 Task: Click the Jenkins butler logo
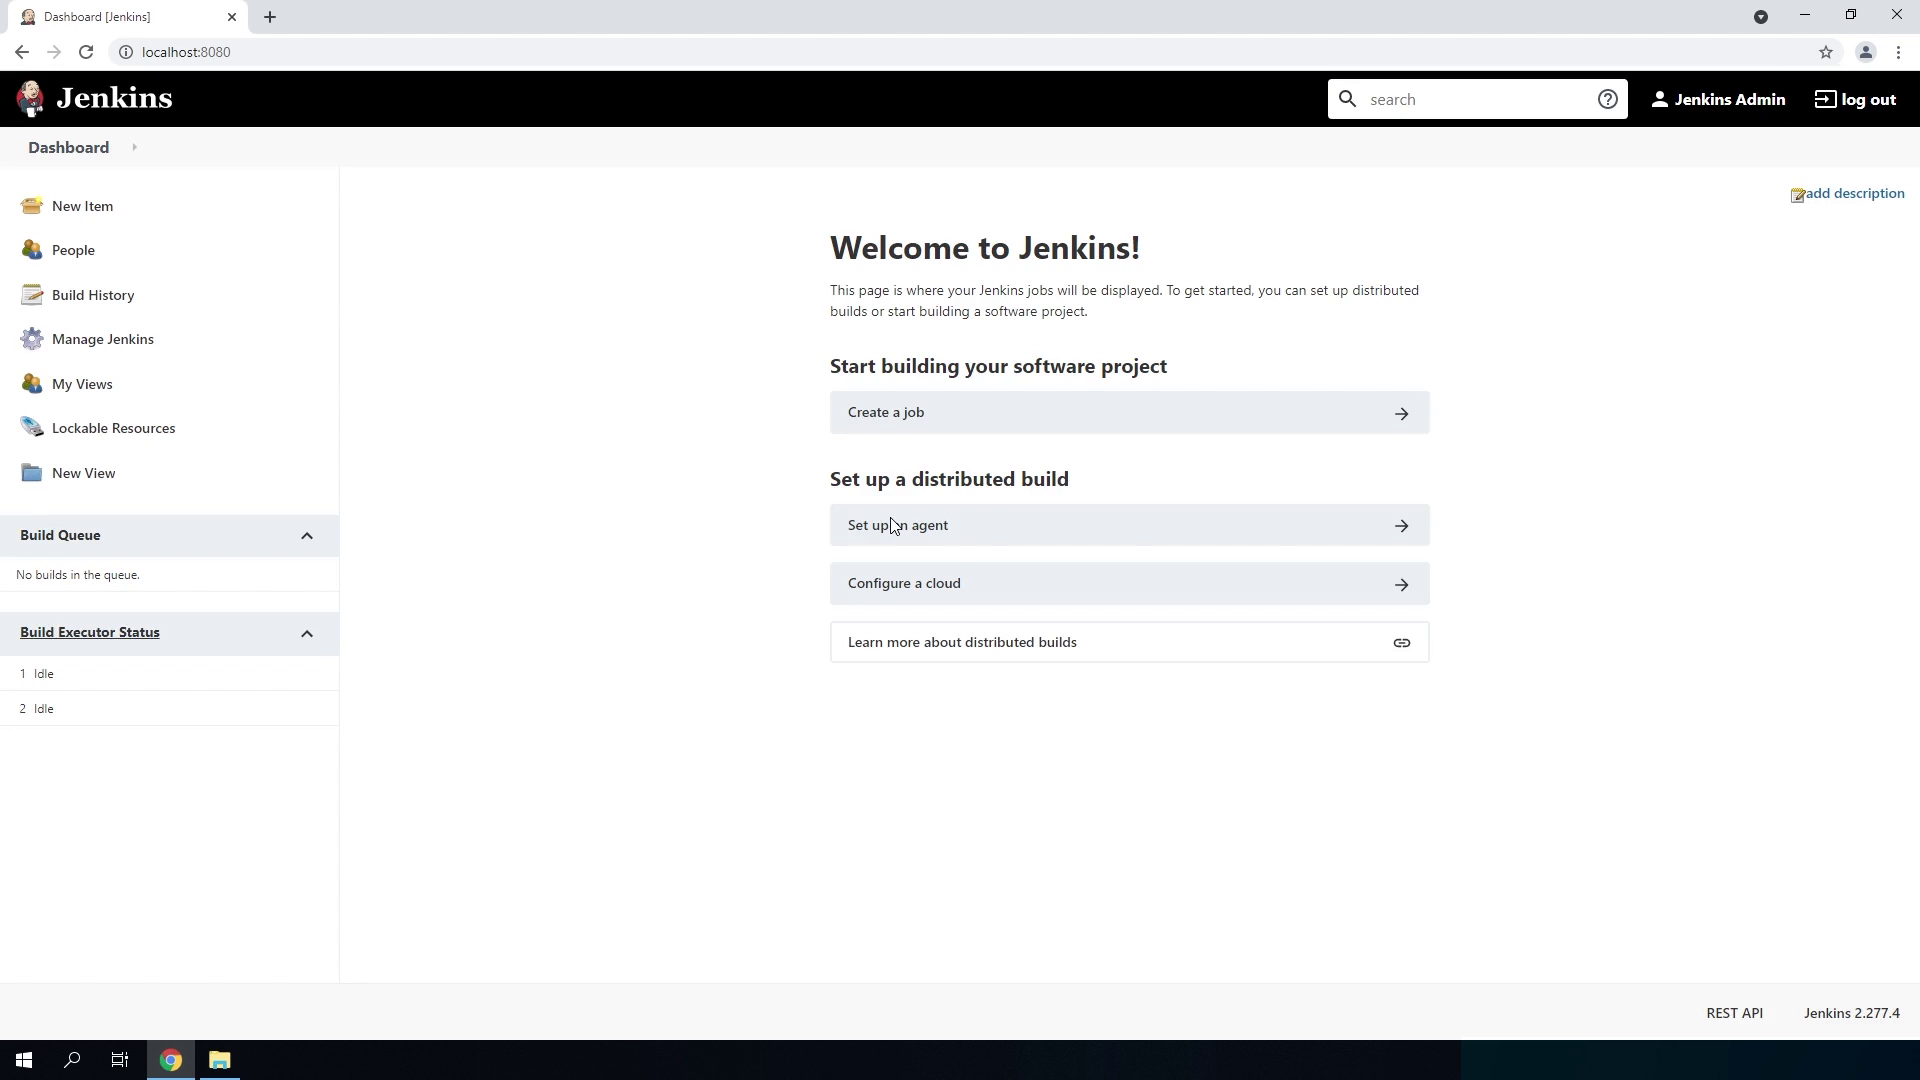[x=30, y=99]
